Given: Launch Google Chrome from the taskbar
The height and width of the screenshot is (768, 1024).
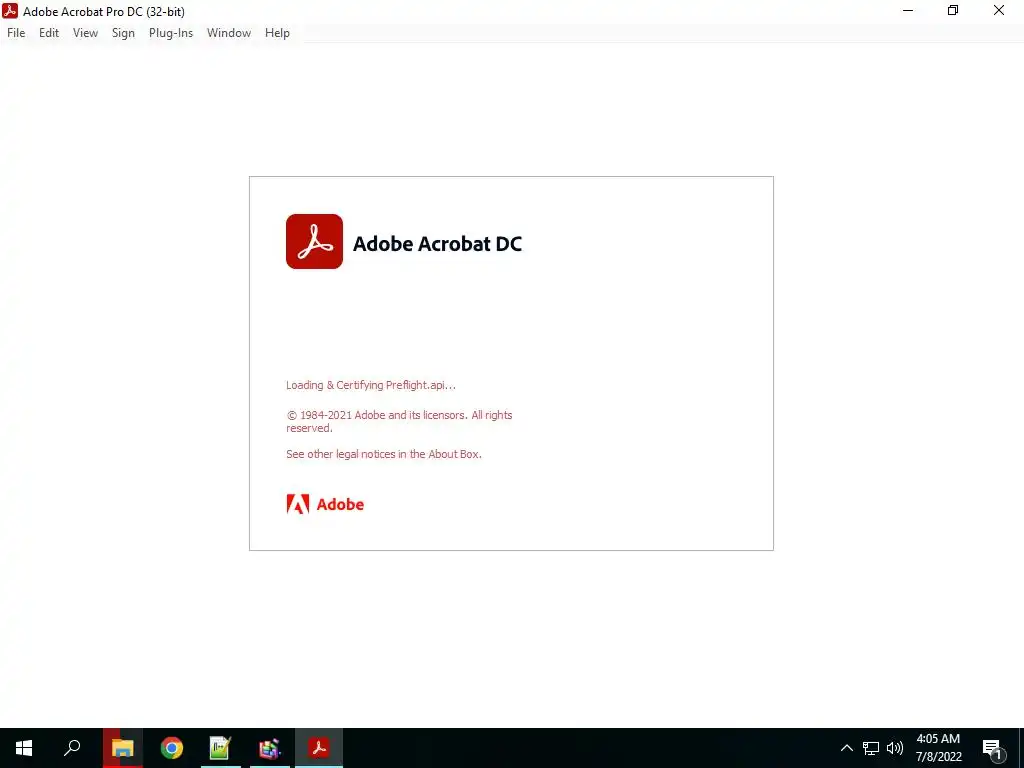Looking at the screenshot, I should [x=172, y=748].
